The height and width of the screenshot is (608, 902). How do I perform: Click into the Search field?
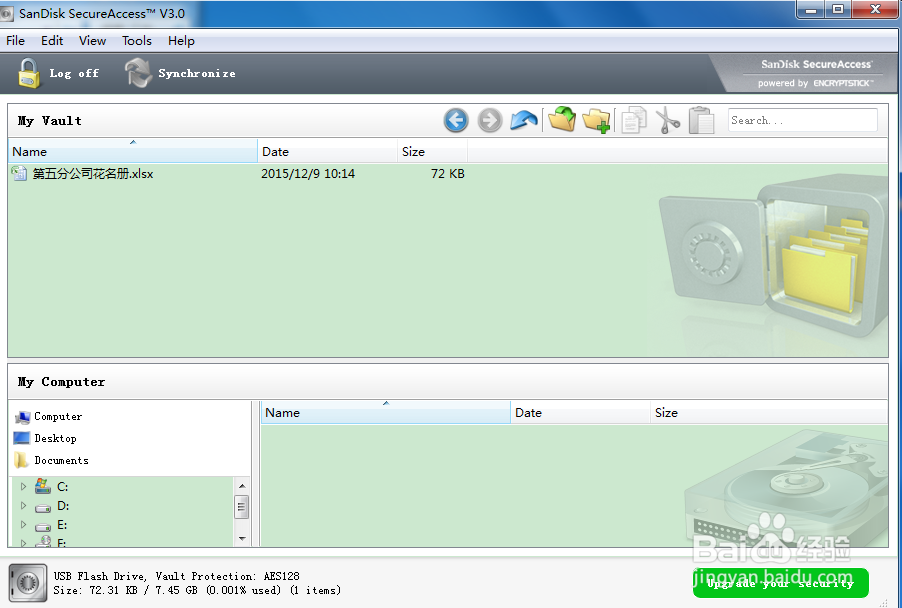[x=802, y=120]
